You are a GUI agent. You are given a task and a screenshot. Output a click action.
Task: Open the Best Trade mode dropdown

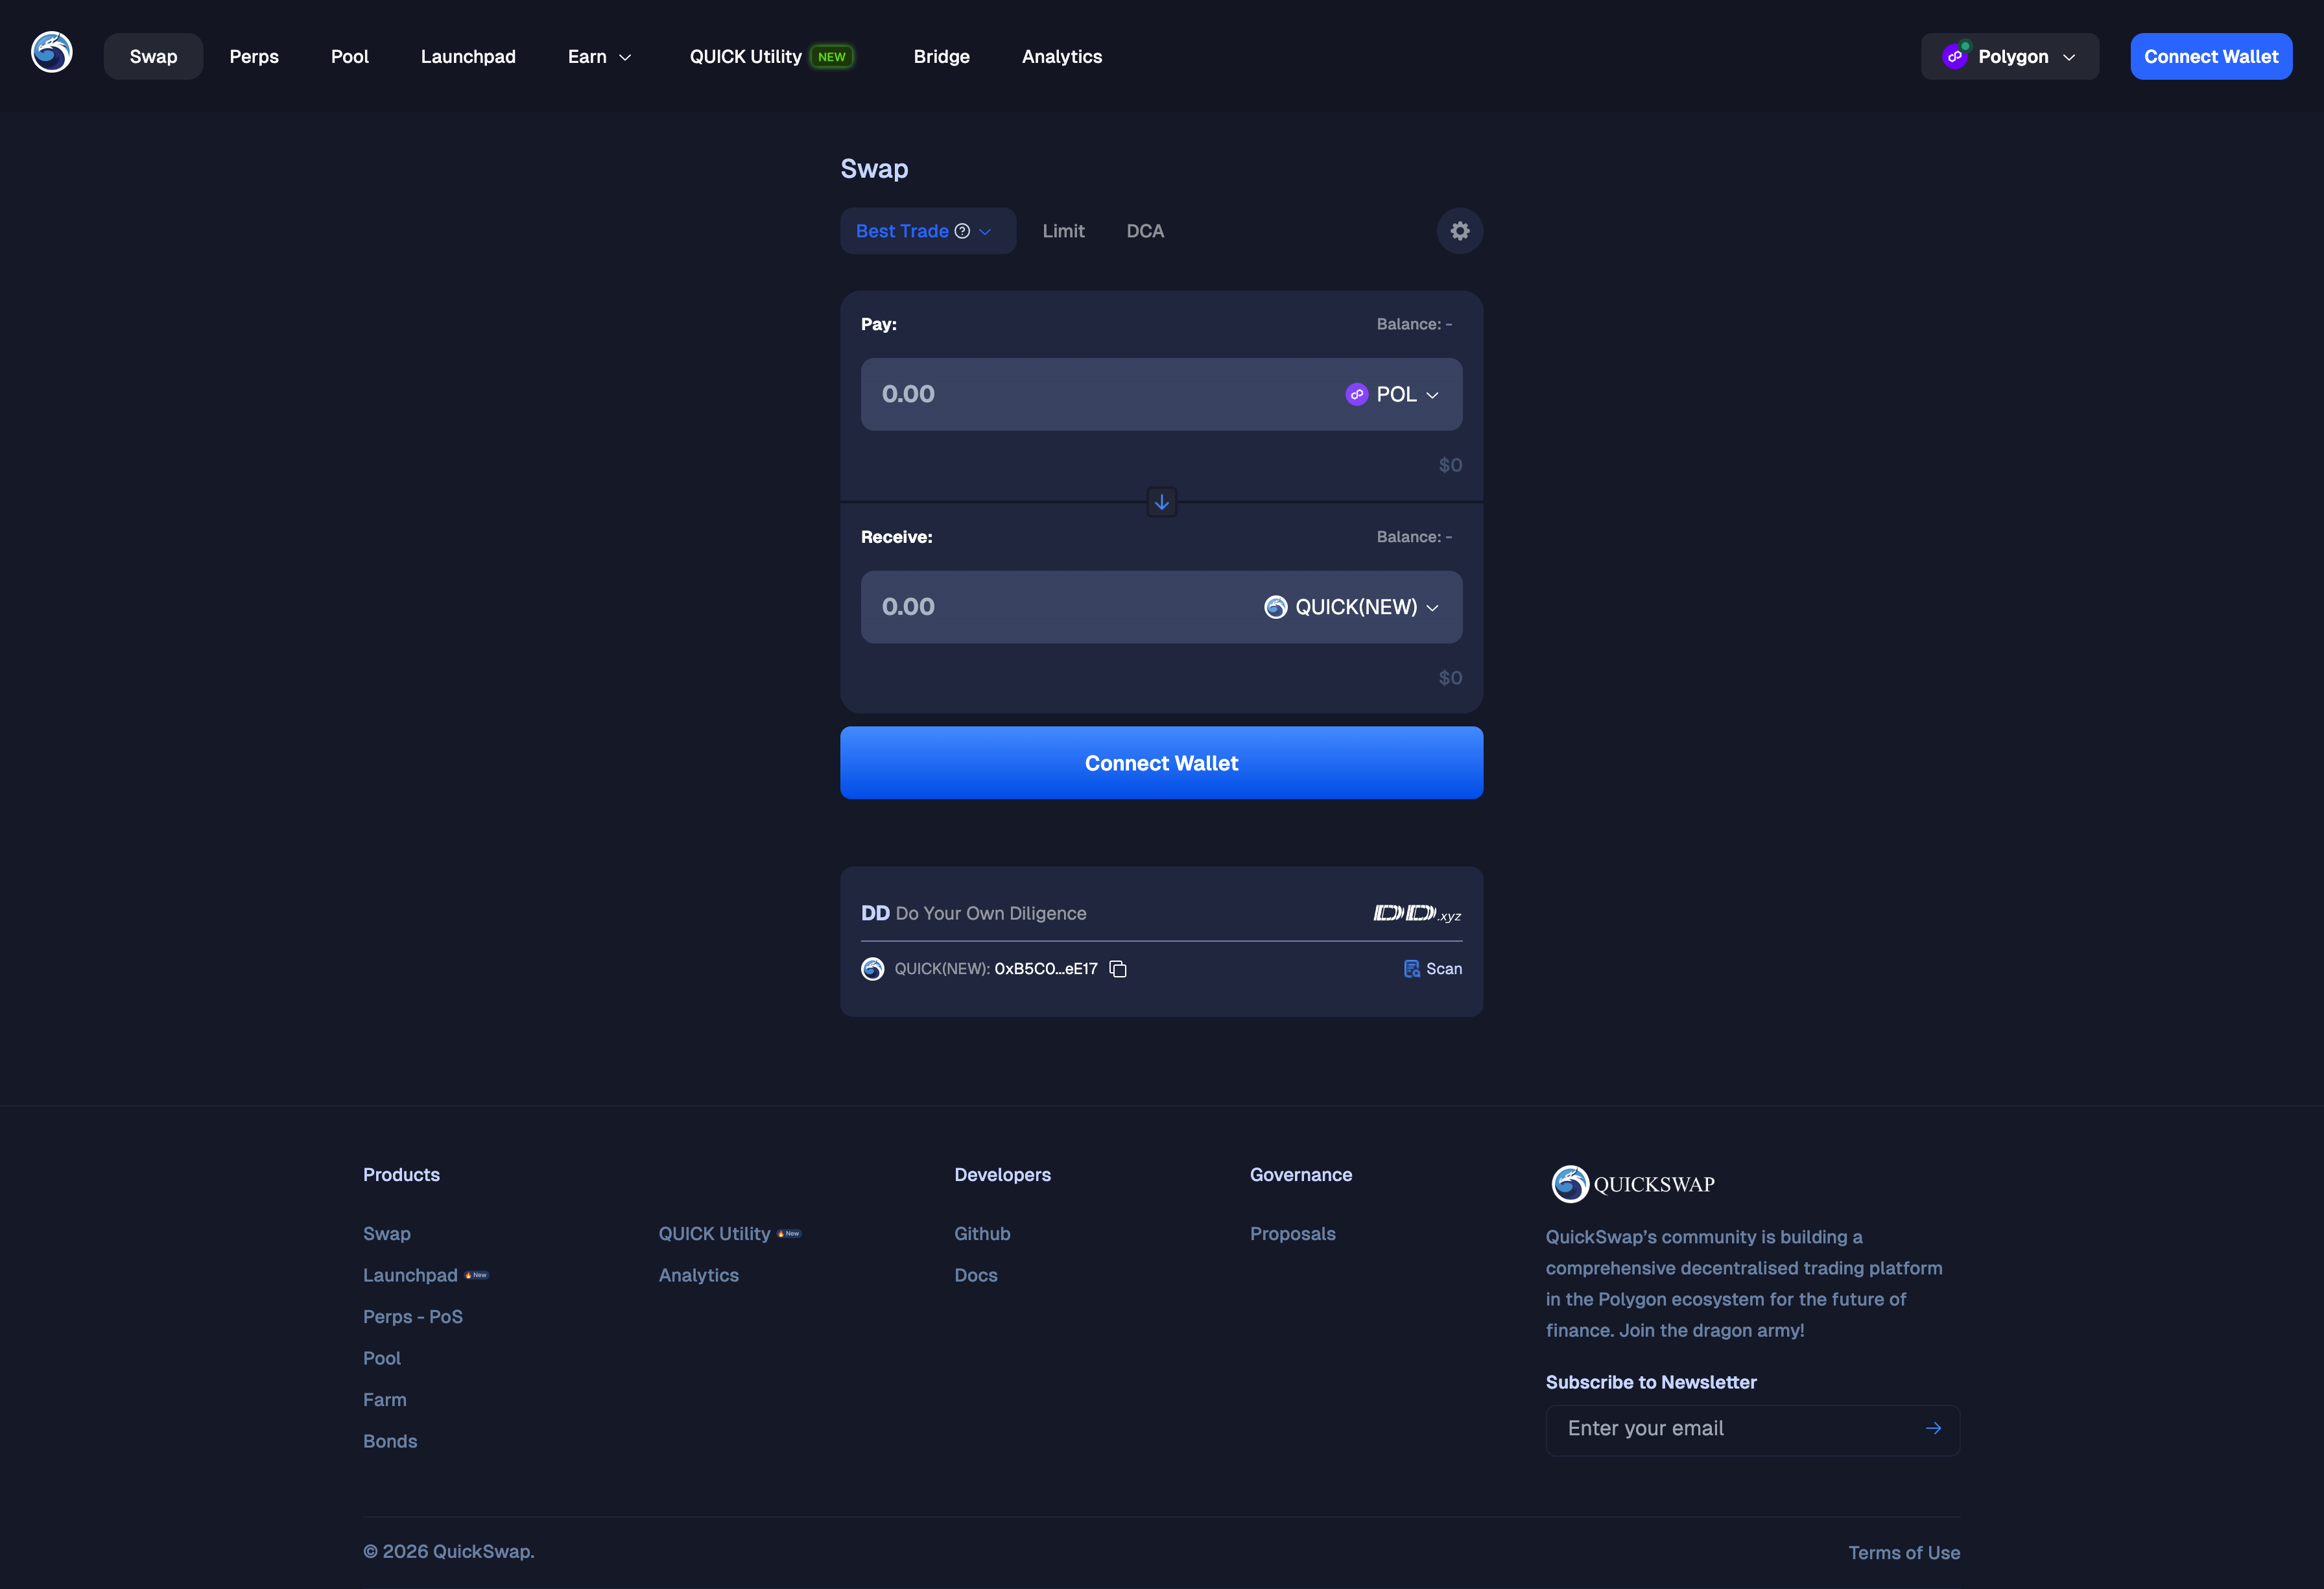(928, 231)
